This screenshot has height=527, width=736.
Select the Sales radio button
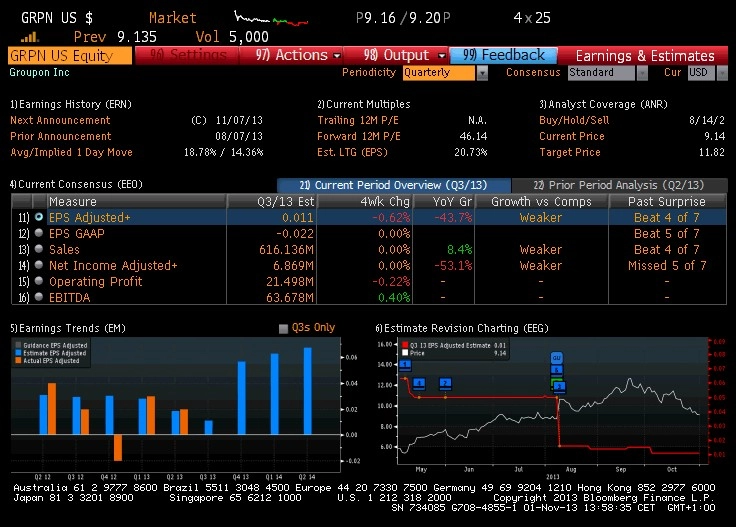pyautogui.click(x=39, y=249)
